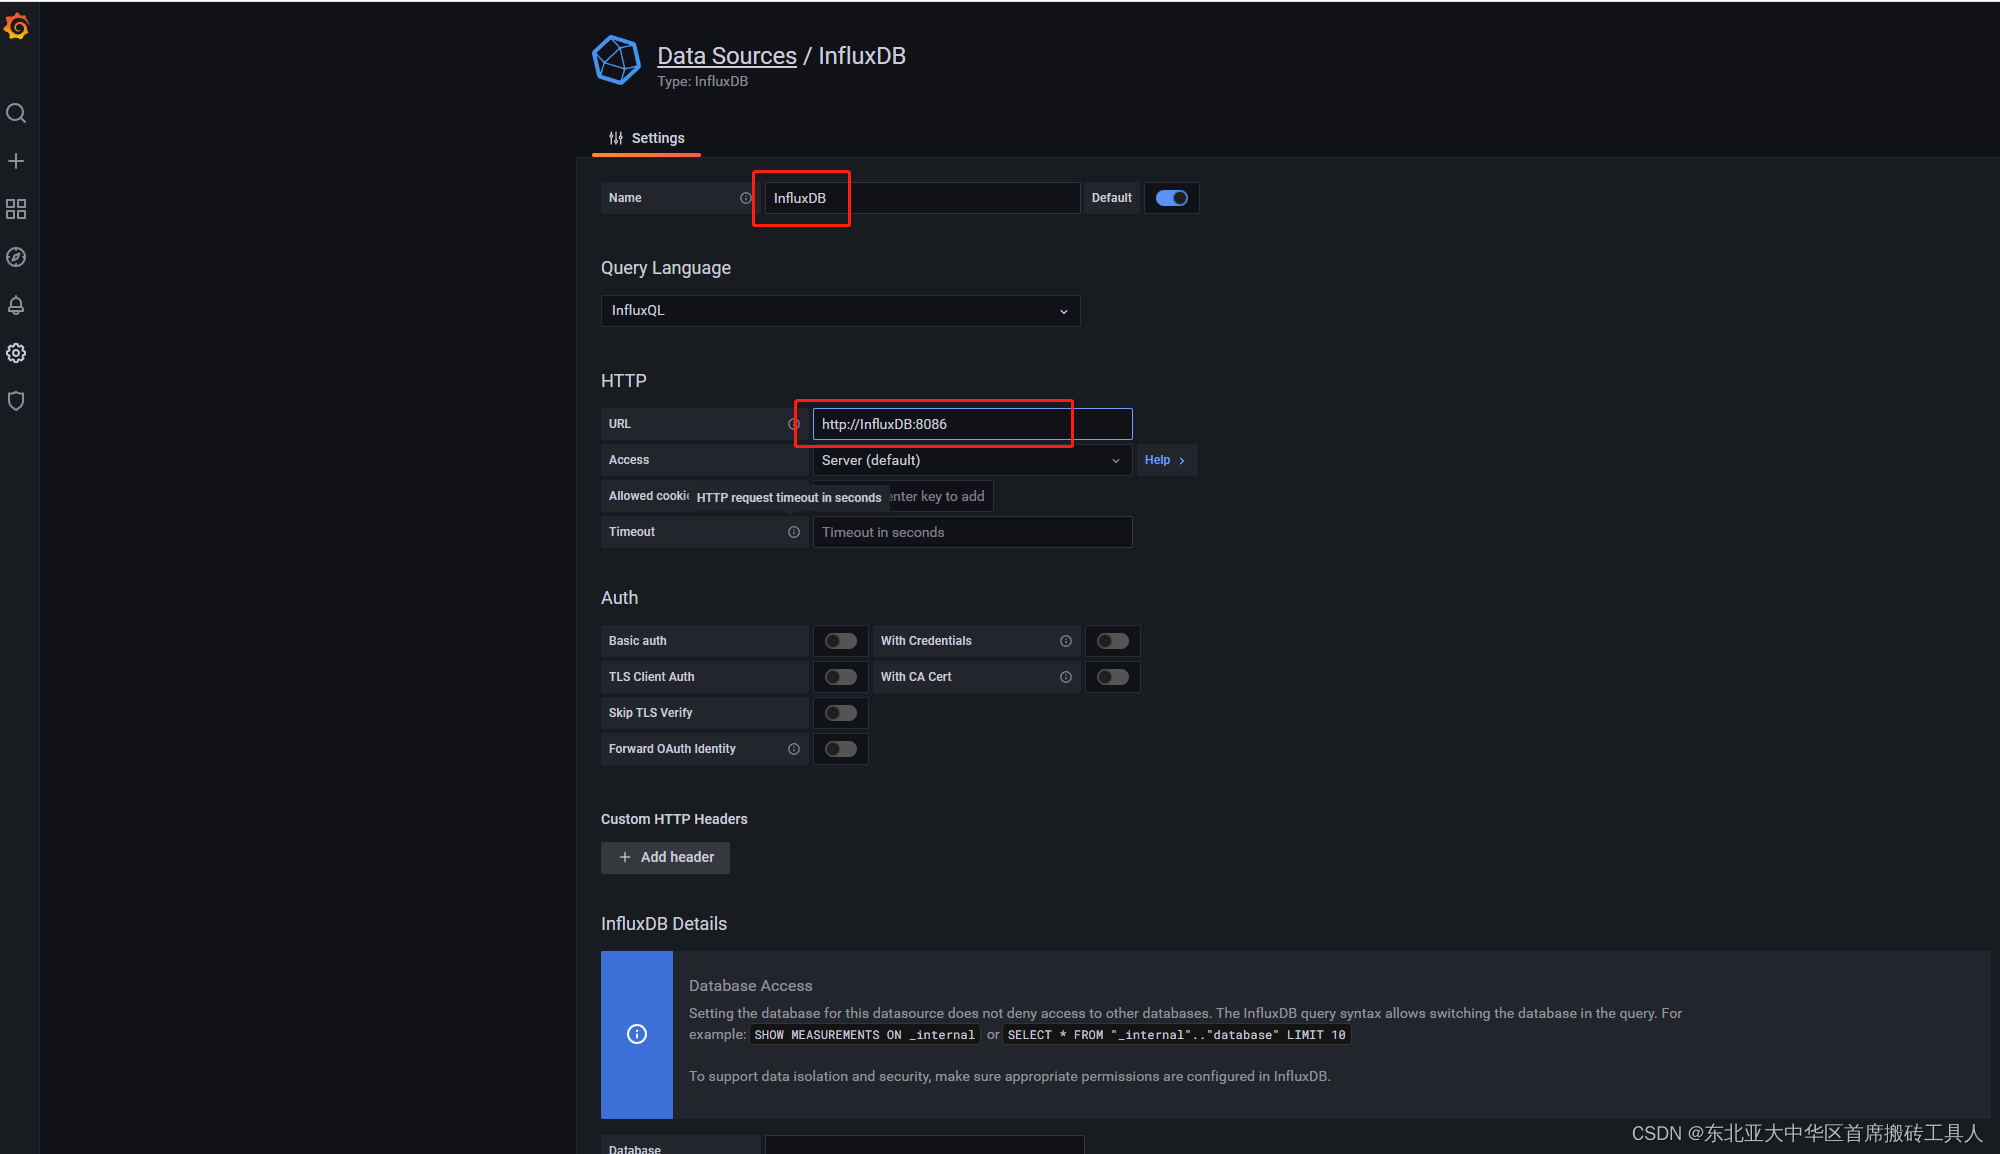The height and width of the screenshot is (1154, 2000).
Task: Toggle the Default data source switch
Action: click(x=1172, y=198)
